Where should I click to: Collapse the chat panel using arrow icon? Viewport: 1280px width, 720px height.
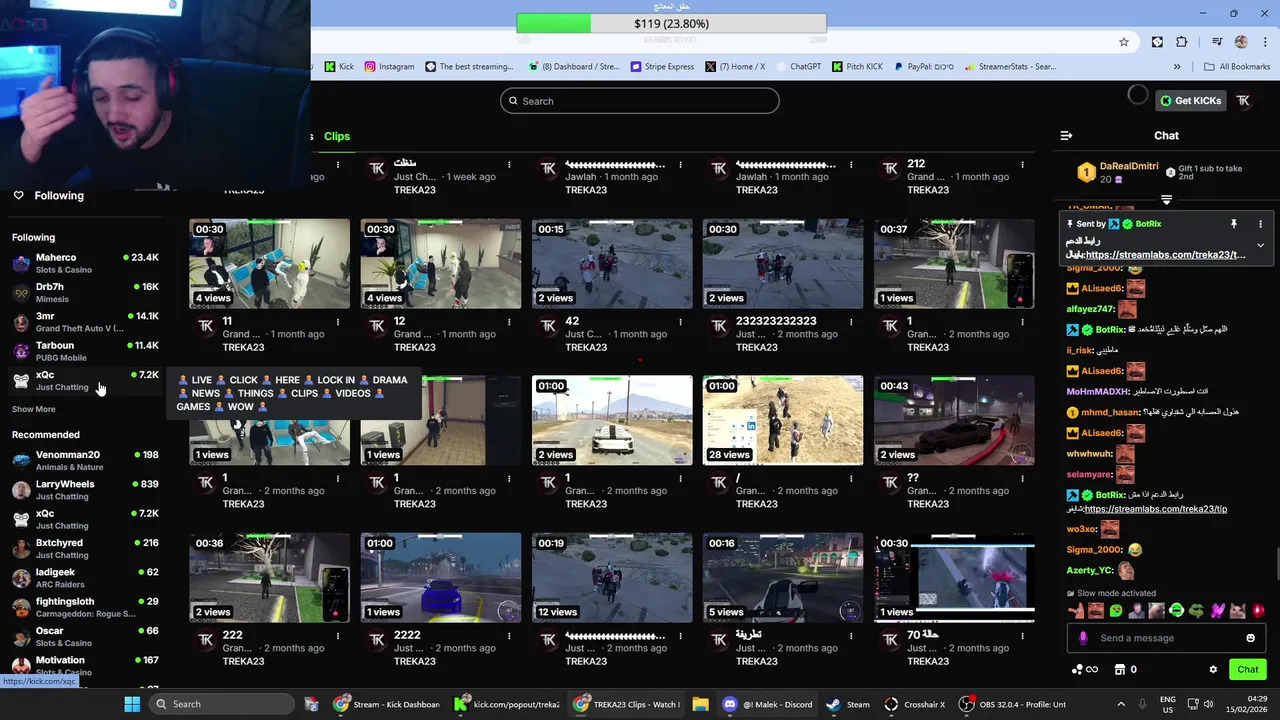(x=1066, y=136)
